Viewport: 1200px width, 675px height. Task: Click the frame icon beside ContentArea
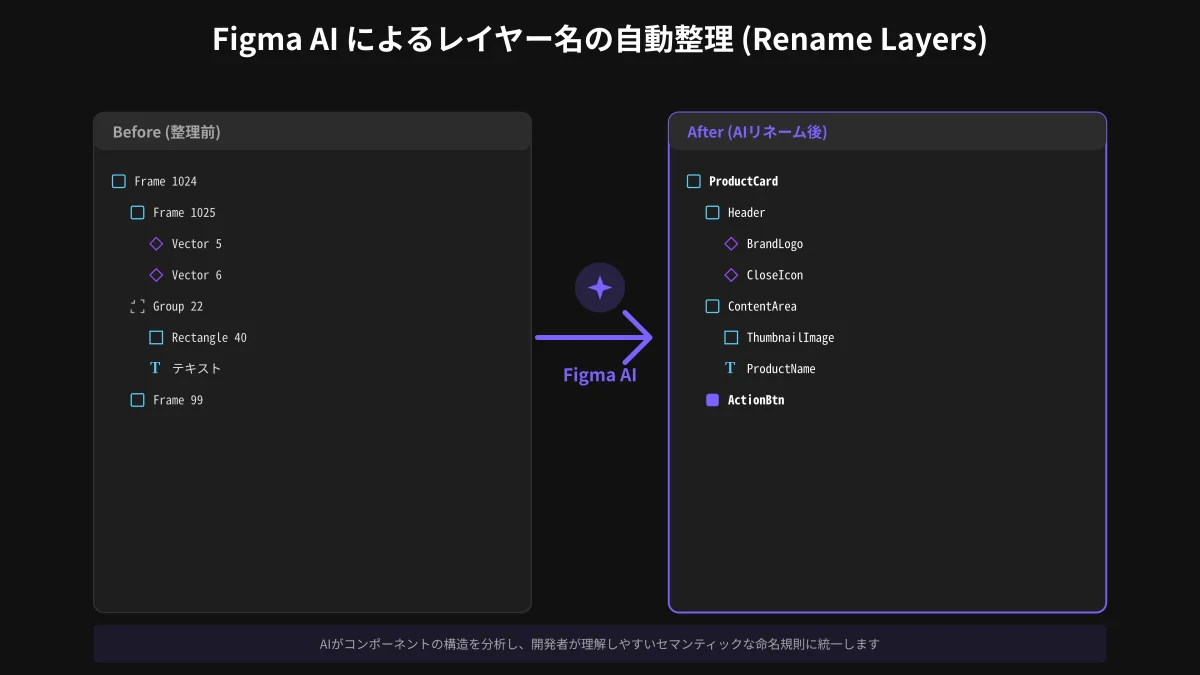click(713, 306)
